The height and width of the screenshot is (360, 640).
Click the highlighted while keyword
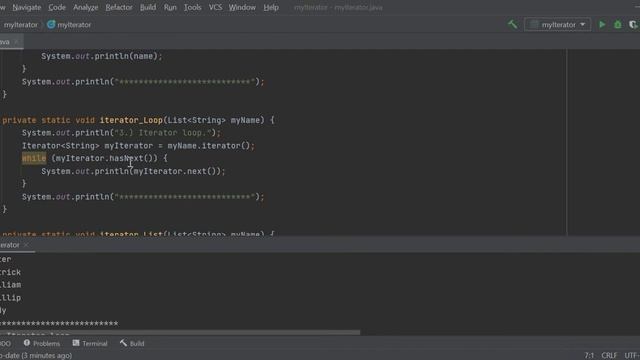[x=34, y=158]
